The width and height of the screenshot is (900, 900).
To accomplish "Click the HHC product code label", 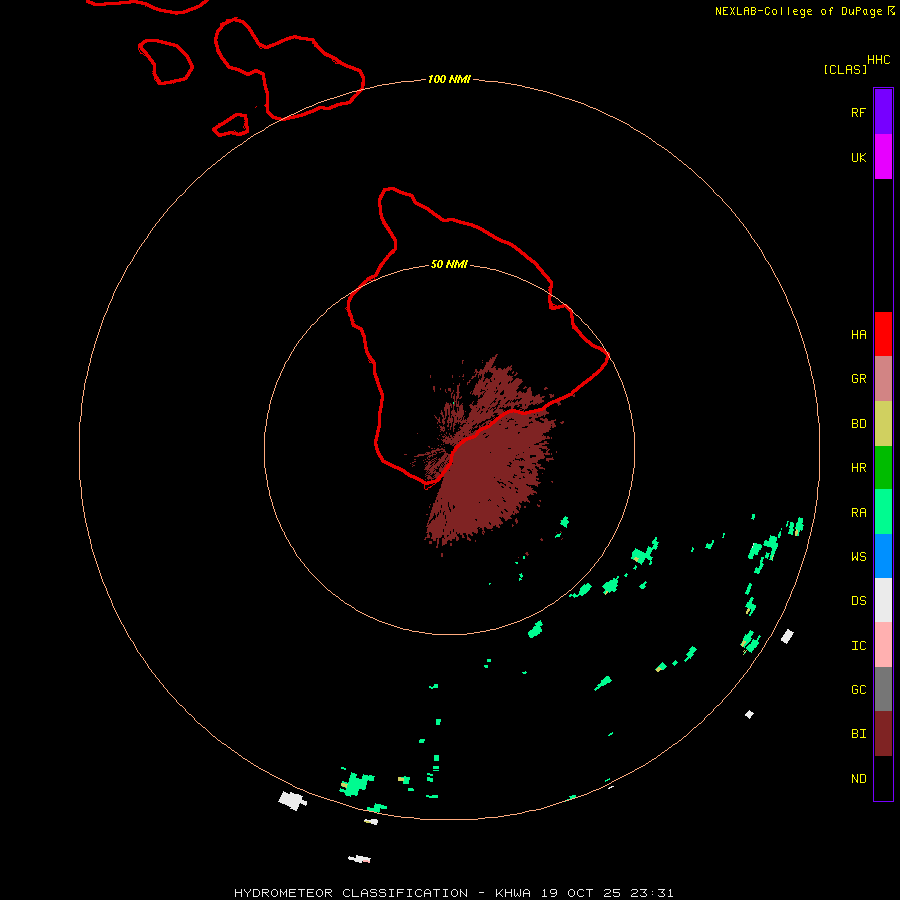I will click(x=879, y=60).
